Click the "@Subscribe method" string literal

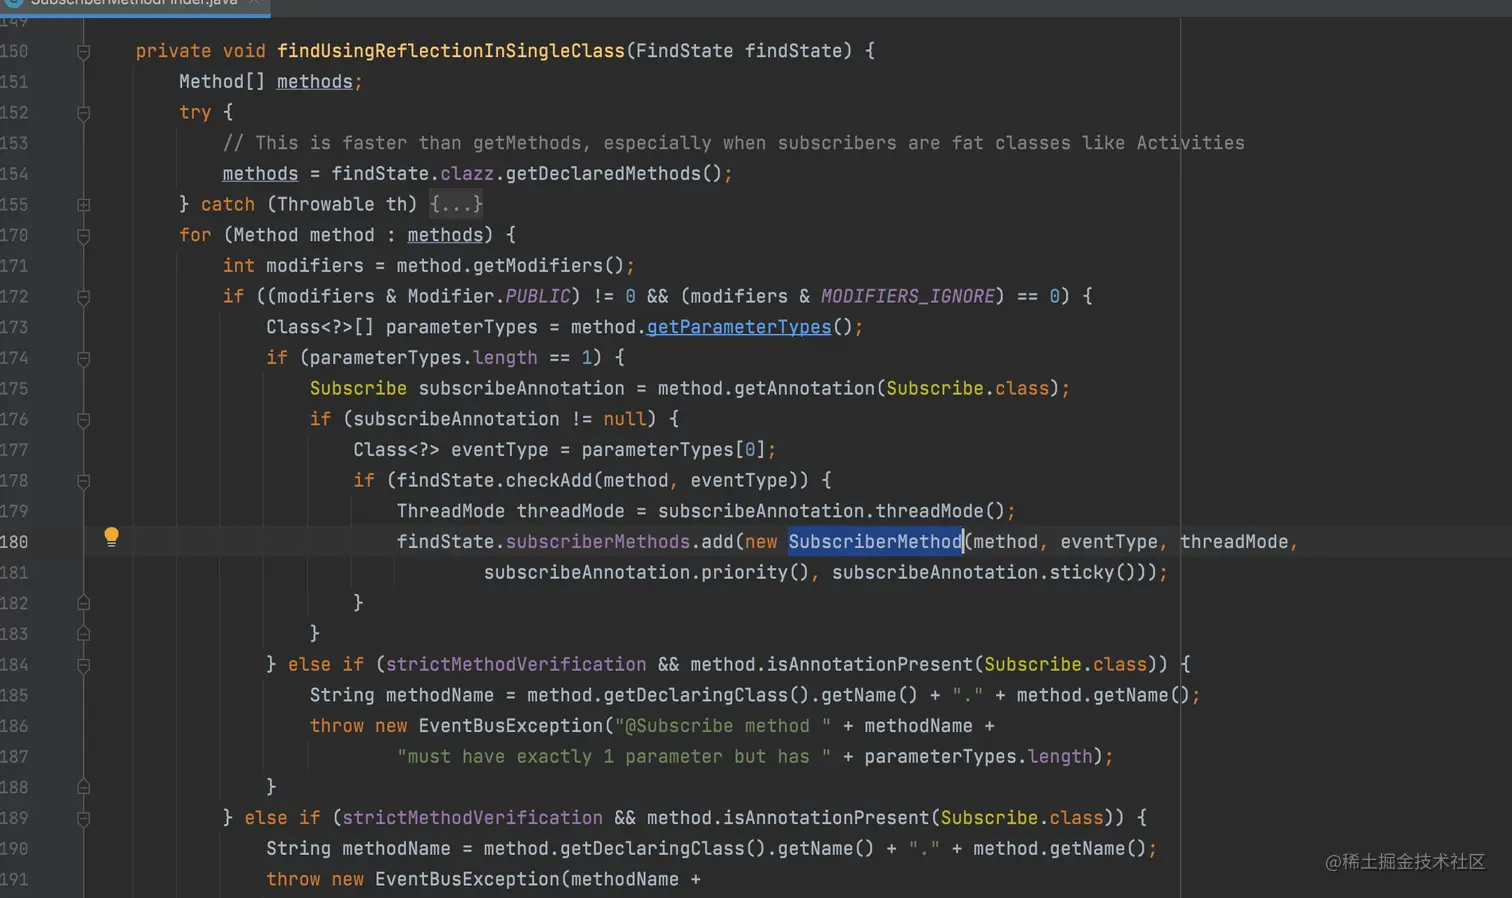pos(723,726)
